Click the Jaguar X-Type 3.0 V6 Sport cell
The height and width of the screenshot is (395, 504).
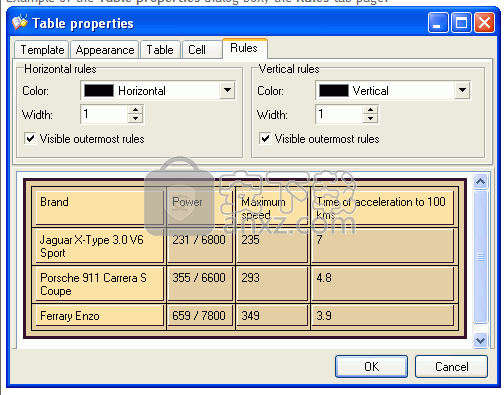tap(99, 246)
